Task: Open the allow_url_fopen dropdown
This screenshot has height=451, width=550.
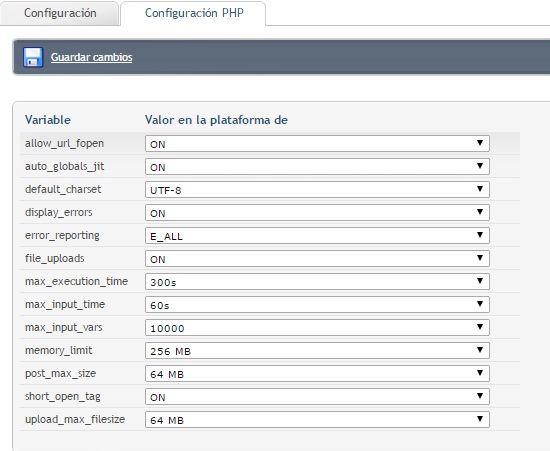Action: (317, 143)
